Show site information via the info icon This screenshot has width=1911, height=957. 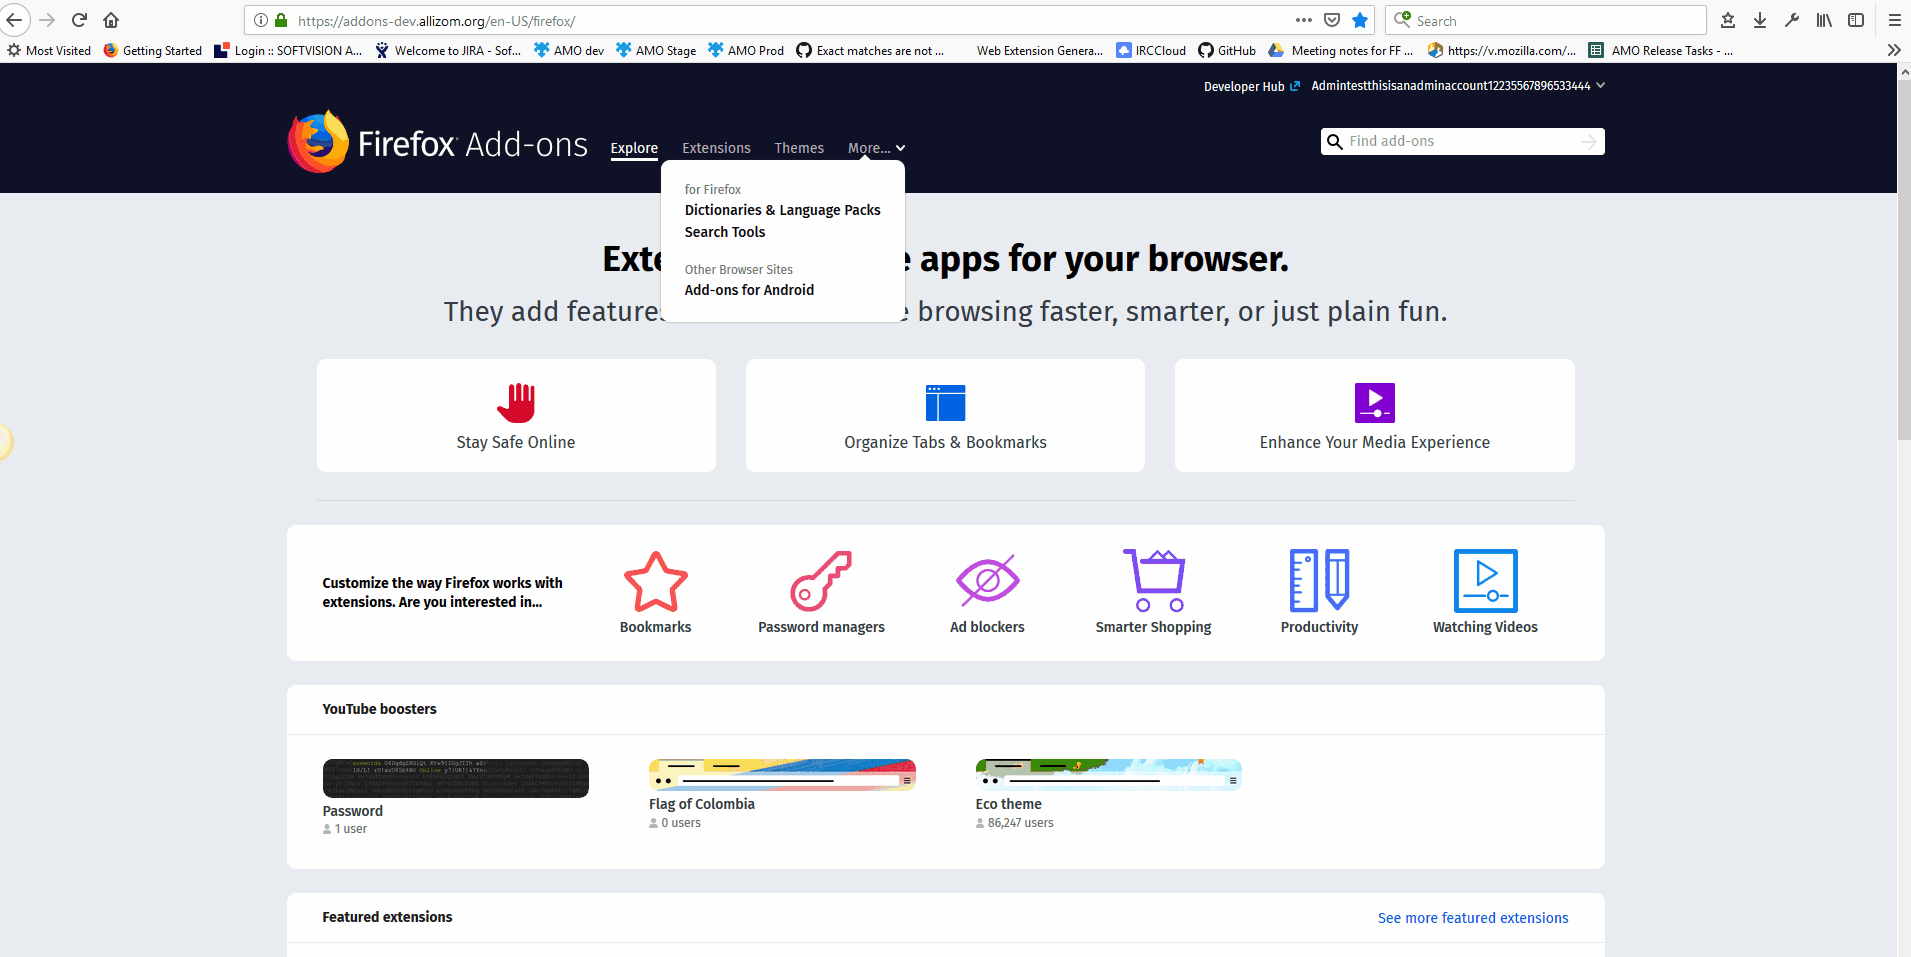tap(261, 20)
